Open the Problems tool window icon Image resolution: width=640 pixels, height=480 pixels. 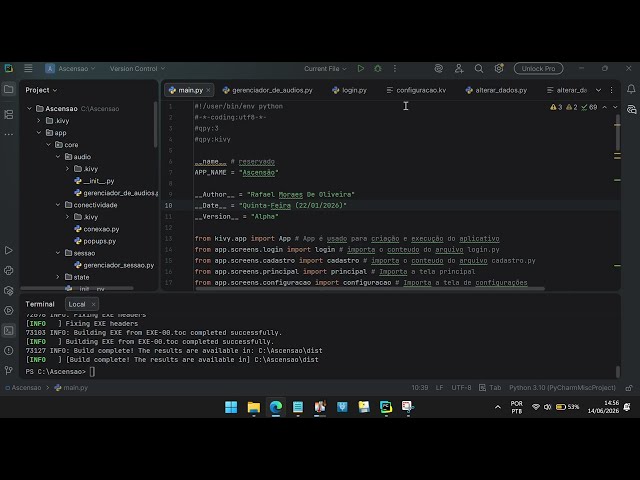click(9, 351)
